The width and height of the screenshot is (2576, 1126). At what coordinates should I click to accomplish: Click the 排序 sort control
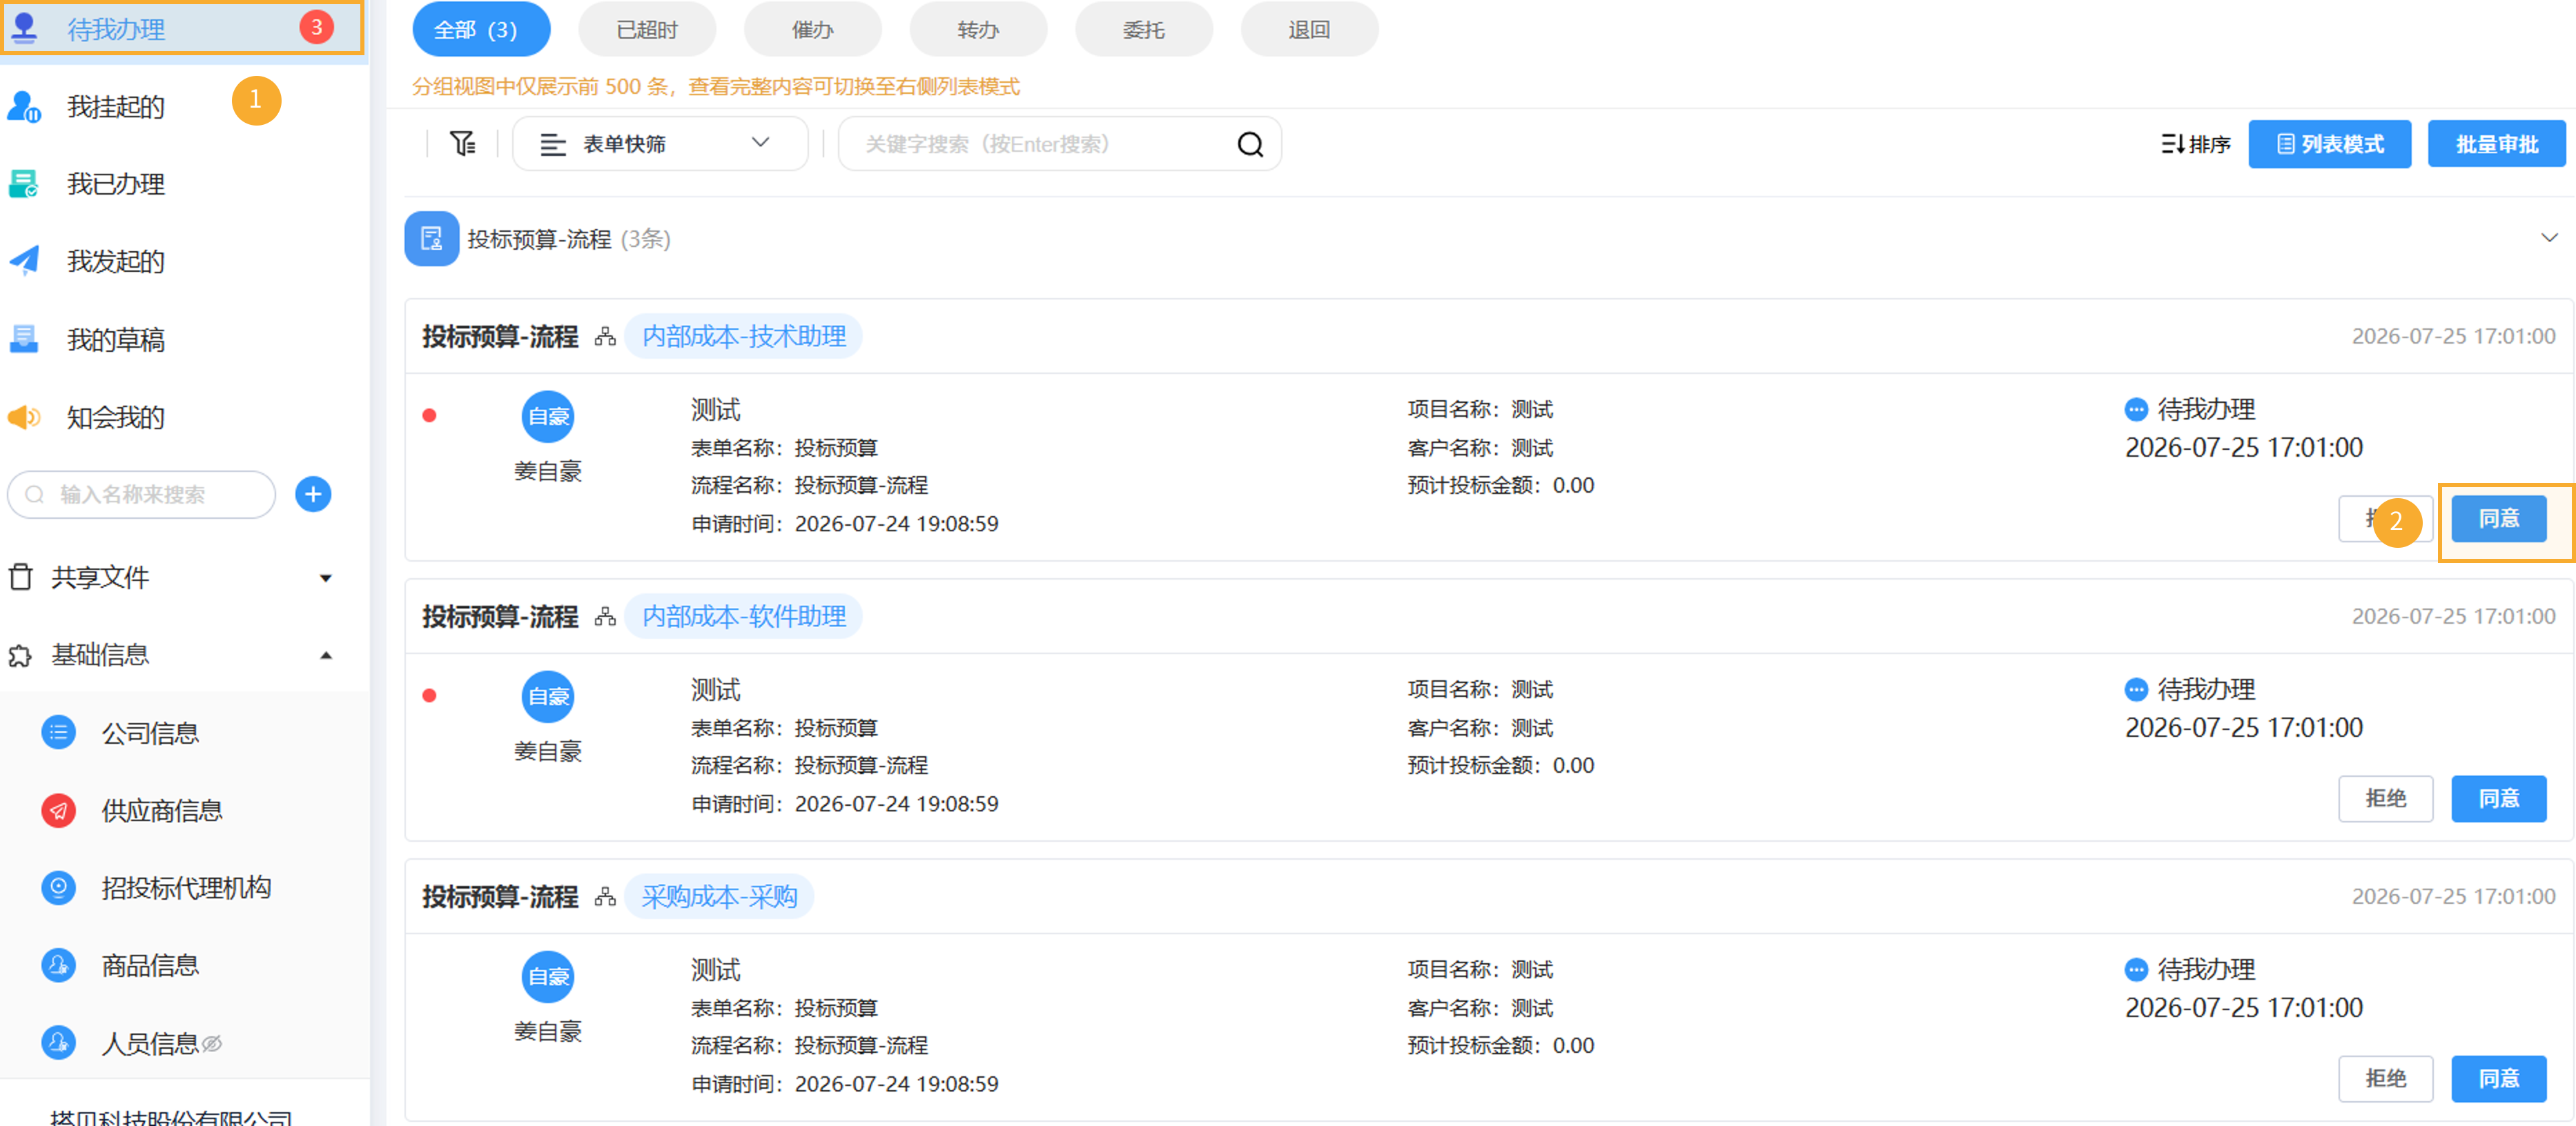click(2195, 144)
